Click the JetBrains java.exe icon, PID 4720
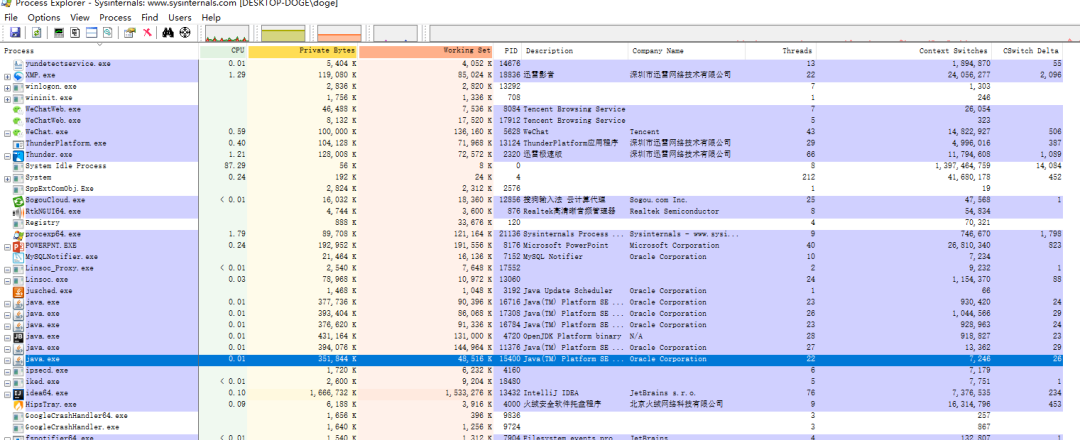Image resolution: width=1080 pixels, height=440 pixels. click(x=19, y=337)
